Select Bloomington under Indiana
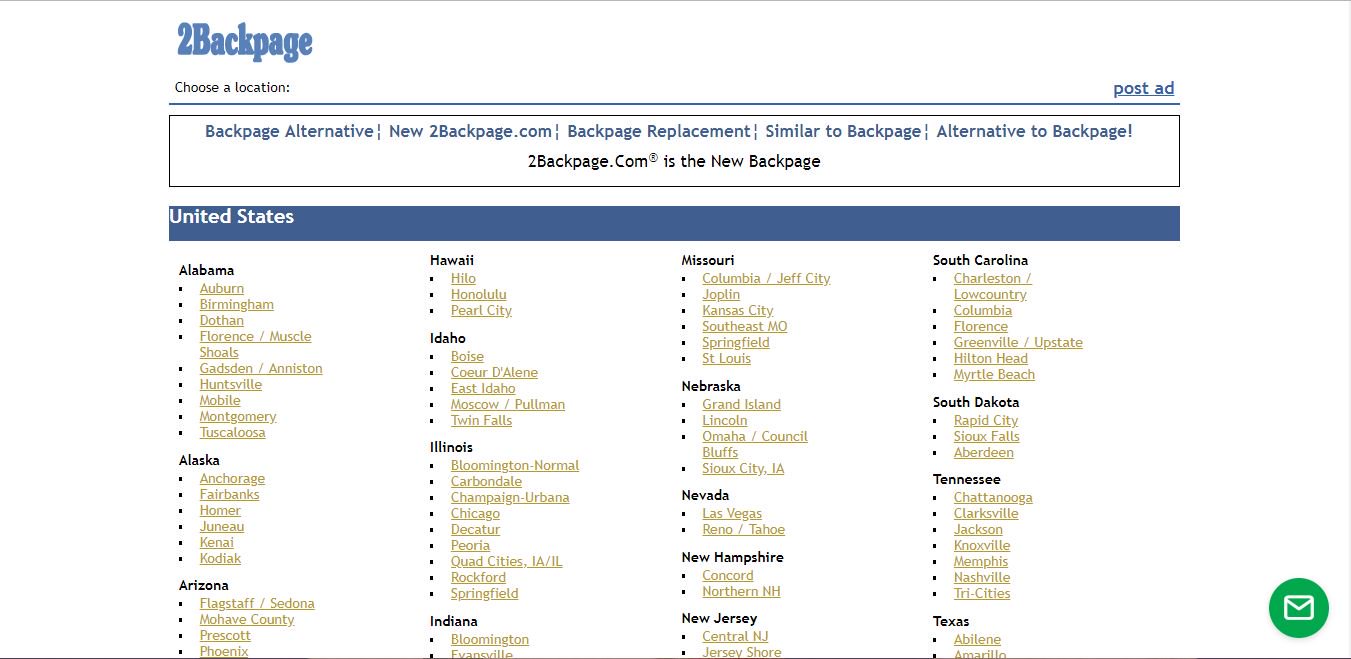1351x659 pixels. pyautogui.click(x=490, y=639)
